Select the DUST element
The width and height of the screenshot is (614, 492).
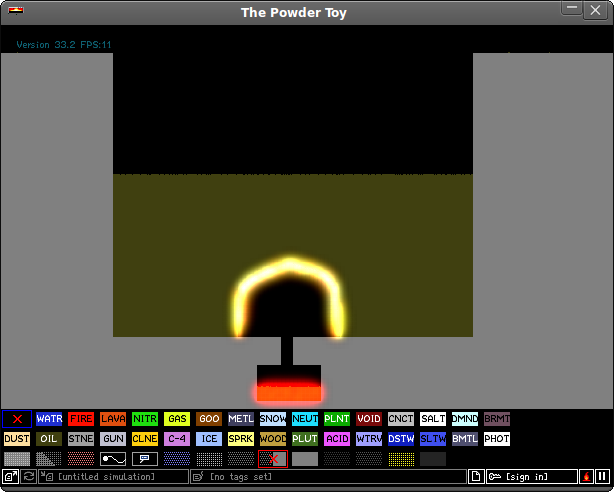[17, 439]
